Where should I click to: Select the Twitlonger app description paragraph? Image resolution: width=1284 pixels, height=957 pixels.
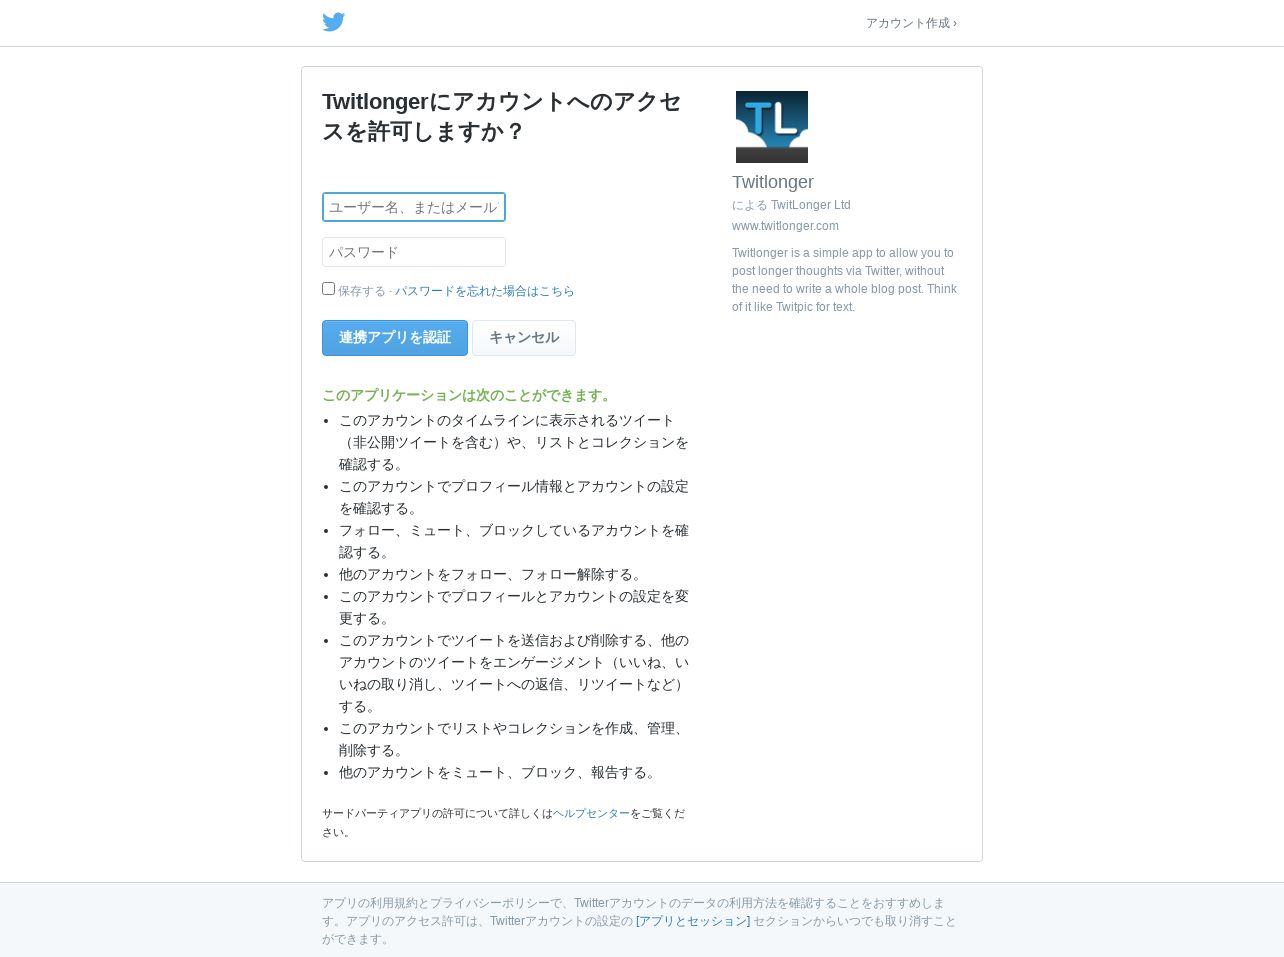[x=845, y=280]
